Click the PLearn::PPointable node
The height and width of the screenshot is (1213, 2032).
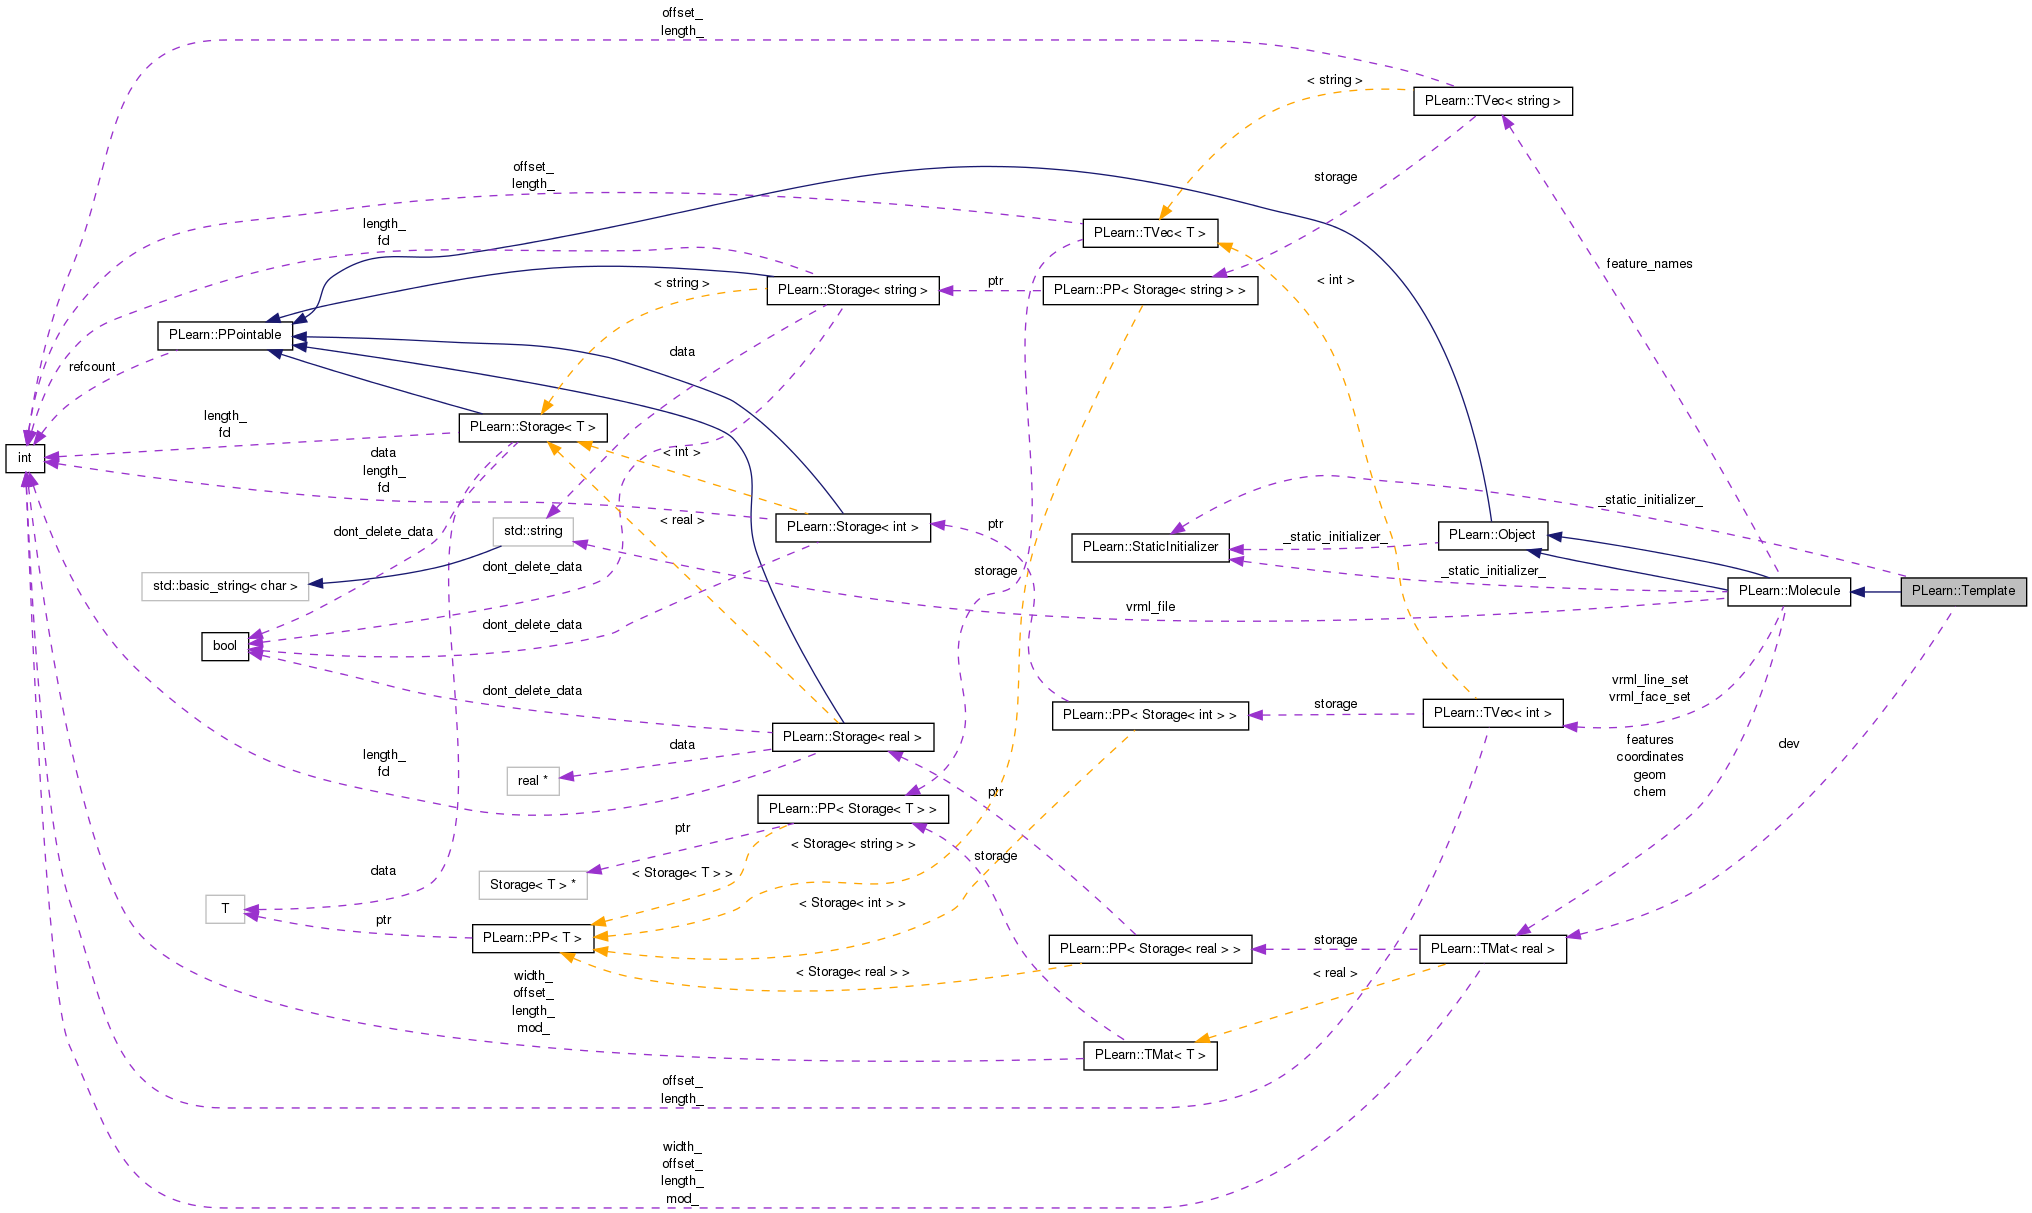[x=225, y=335]
